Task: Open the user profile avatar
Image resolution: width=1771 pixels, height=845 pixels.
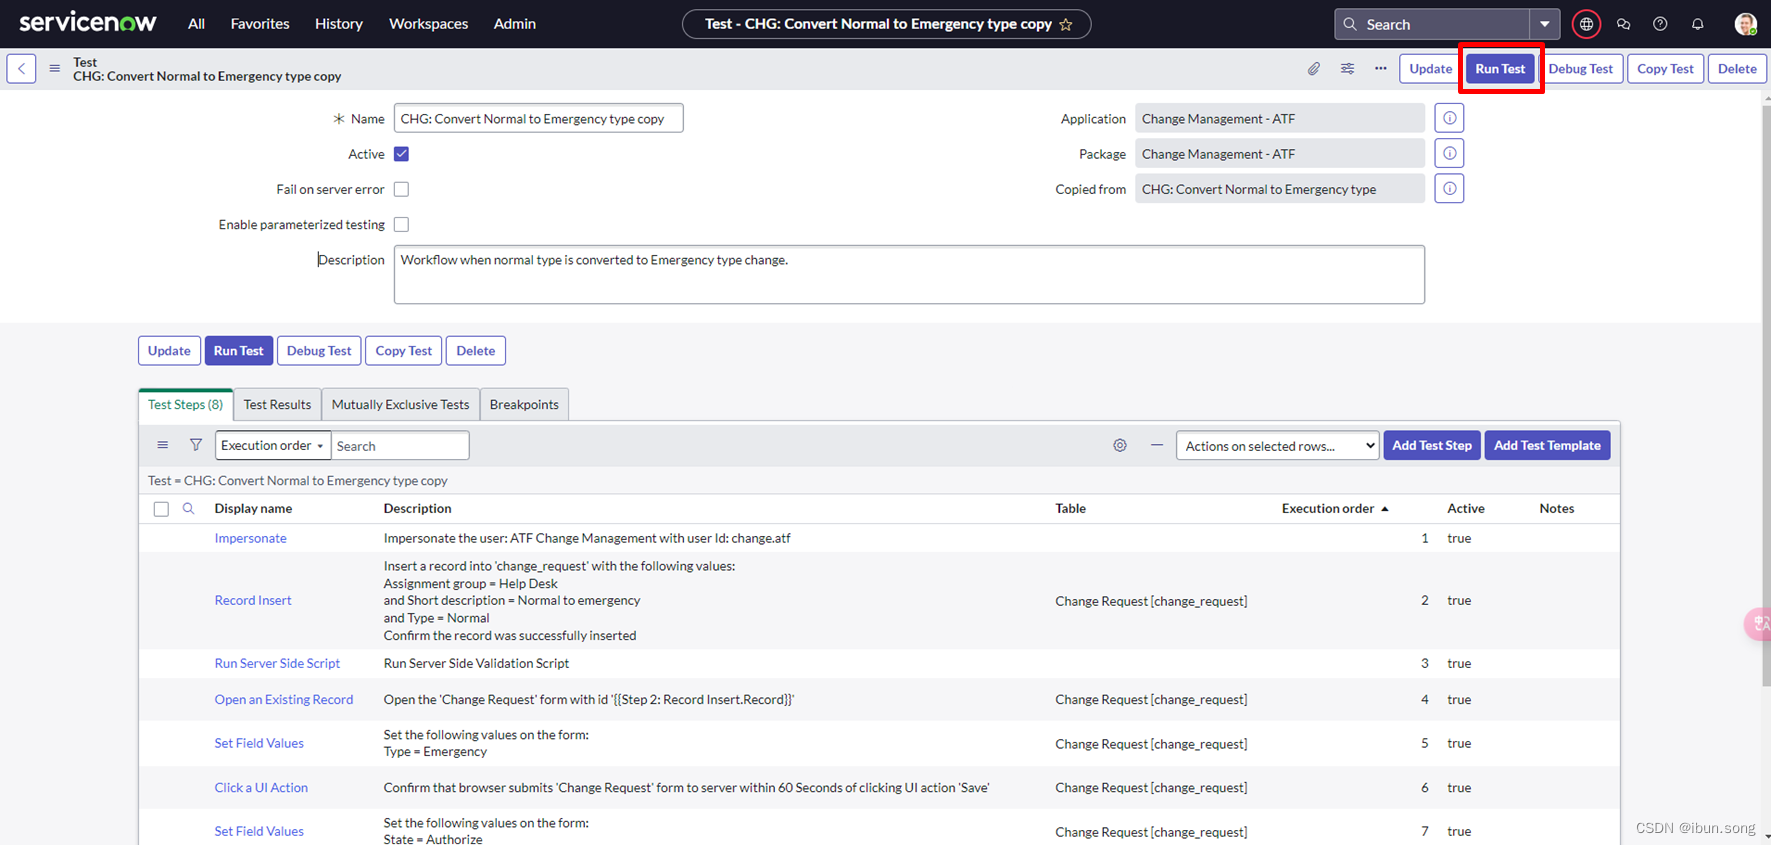Action: (x=1745, y=24)
